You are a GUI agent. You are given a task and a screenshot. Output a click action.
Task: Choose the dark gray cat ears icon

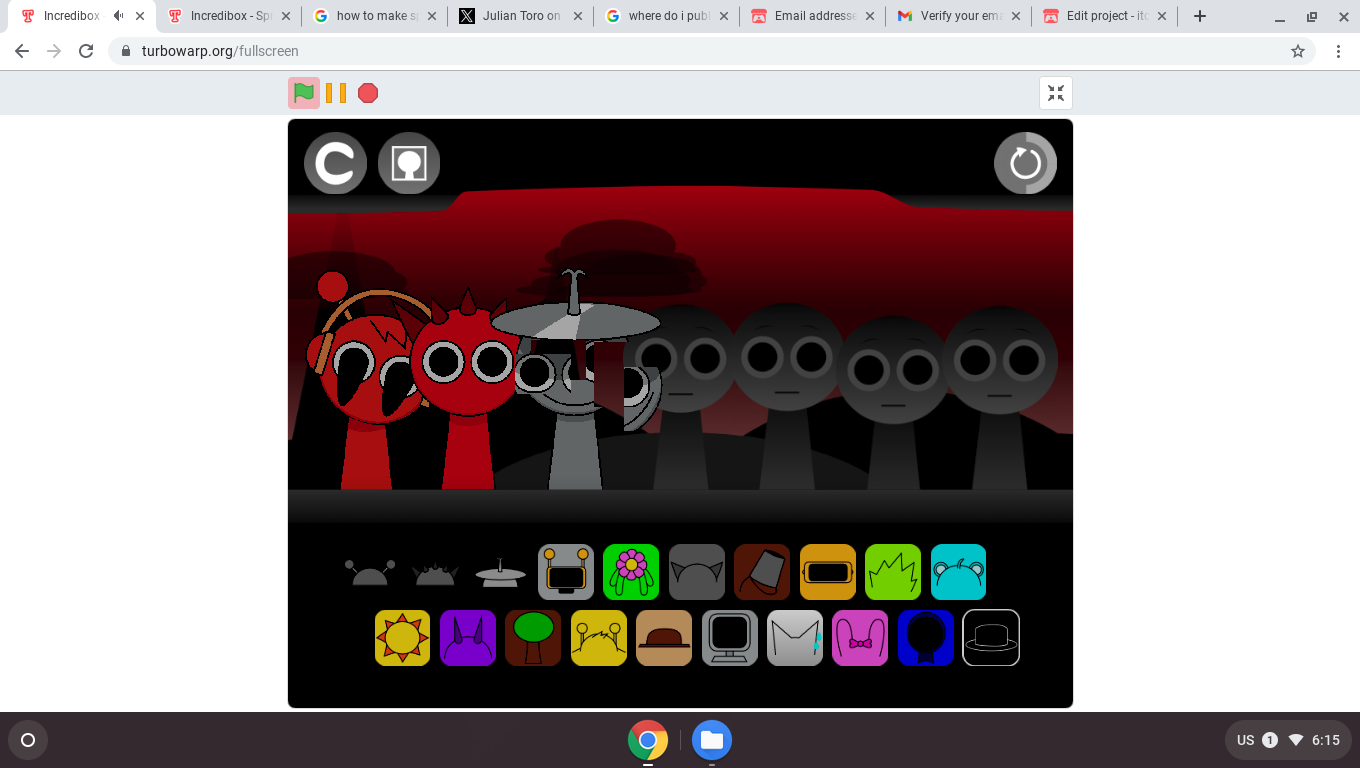(697, 572)
